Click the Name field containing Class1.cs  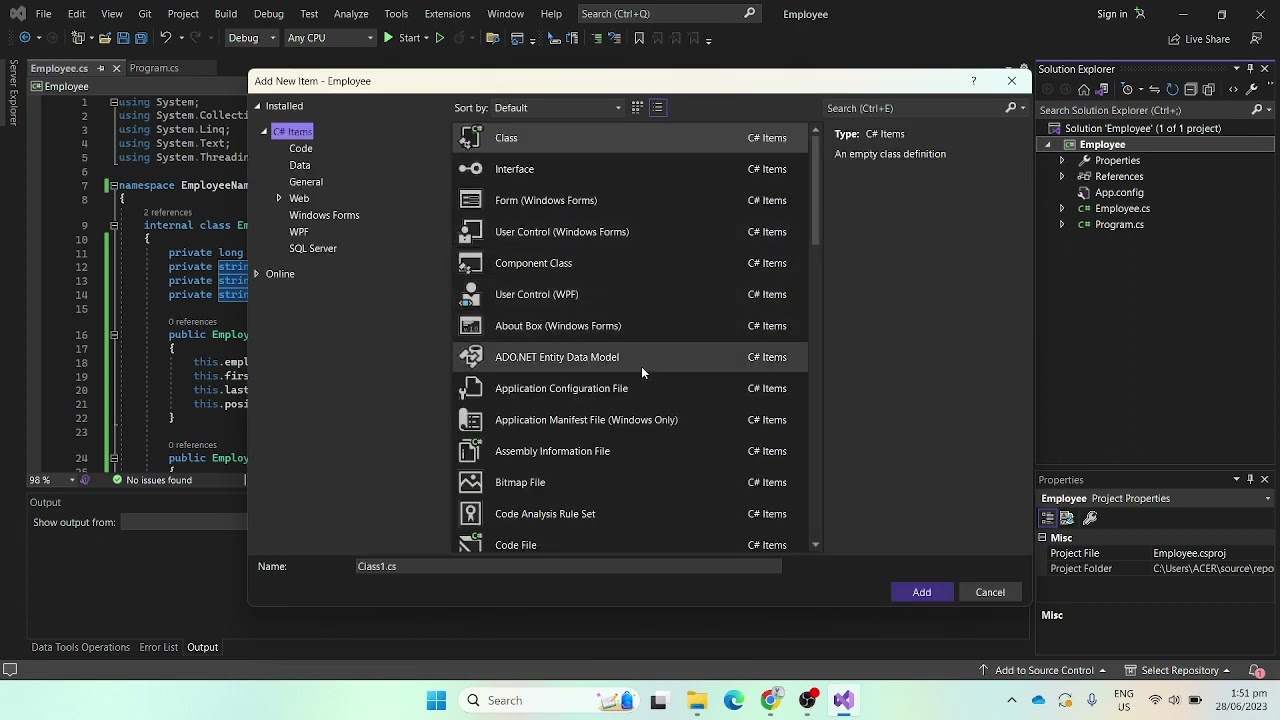point(568,566)
